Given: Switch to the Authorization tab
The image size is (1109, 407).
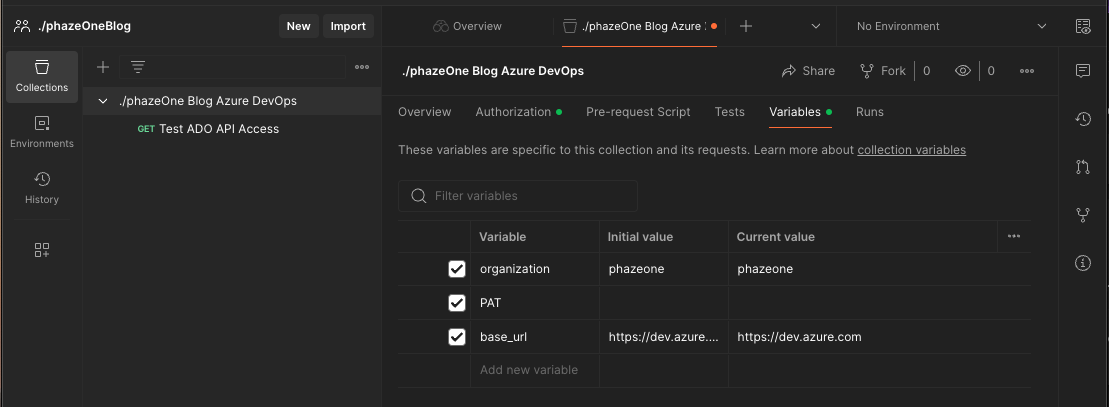Looking at the screenshot, I should pyautogui.click(x=518, y=112).
